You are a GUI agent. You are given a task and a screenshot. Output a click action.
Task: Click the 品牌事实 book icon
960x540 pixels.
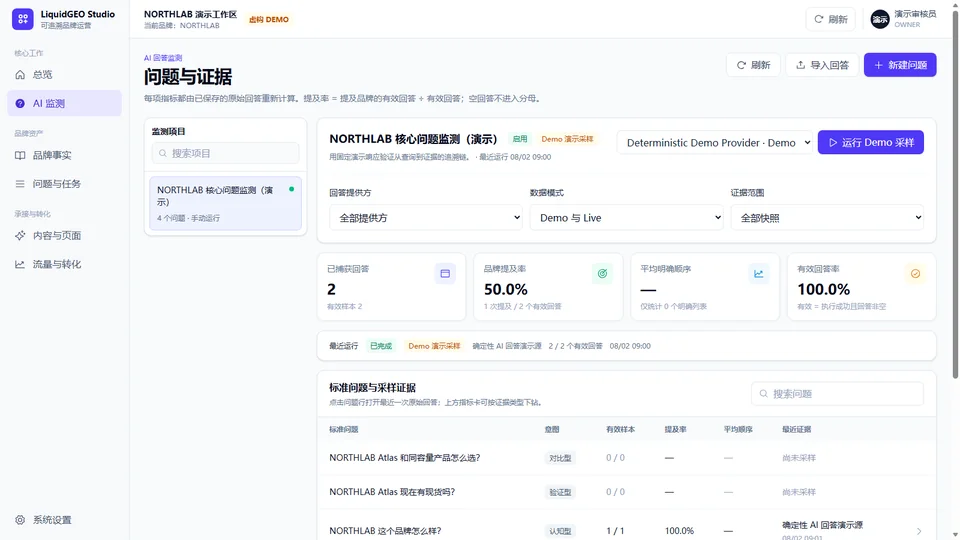(20, 156)
